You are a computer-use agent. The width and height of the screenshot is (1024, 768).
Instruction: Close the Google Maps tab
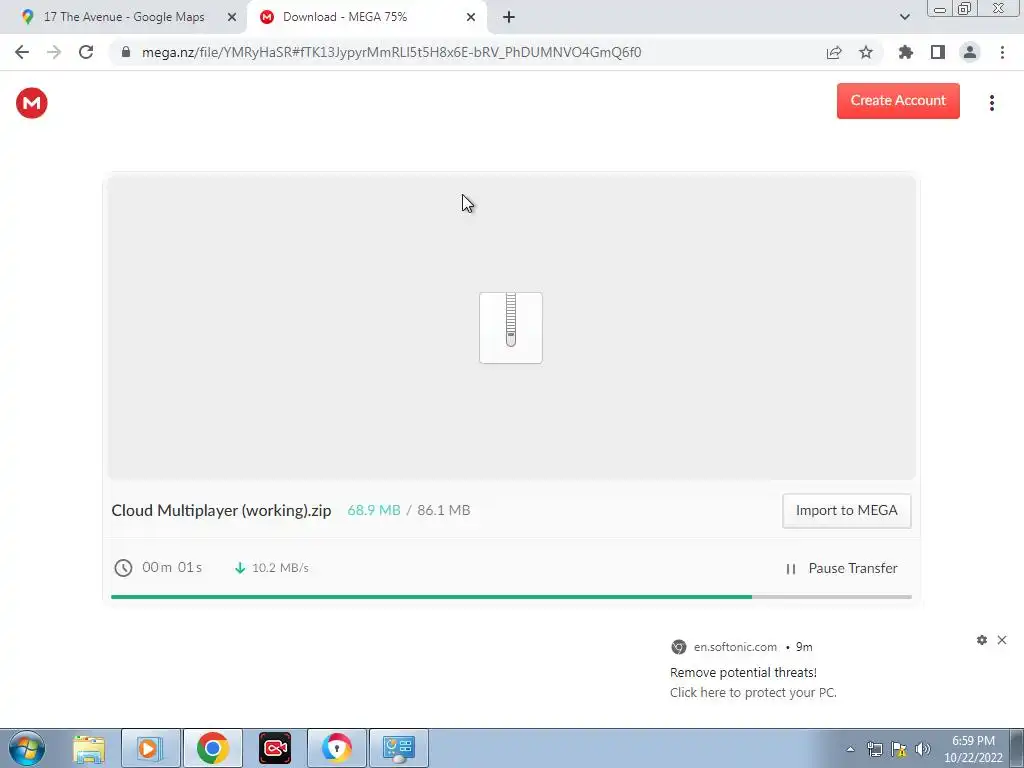tap(232, 17)
